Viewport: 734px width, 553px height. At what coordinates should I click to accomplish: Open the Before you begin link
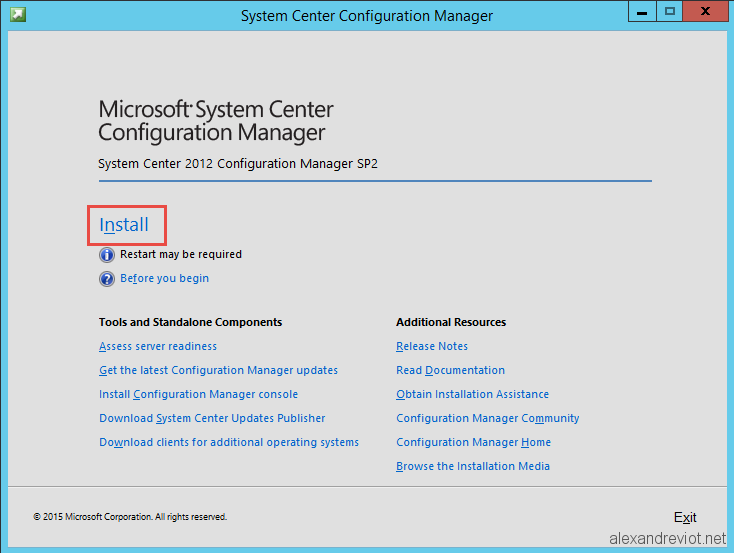164,278
